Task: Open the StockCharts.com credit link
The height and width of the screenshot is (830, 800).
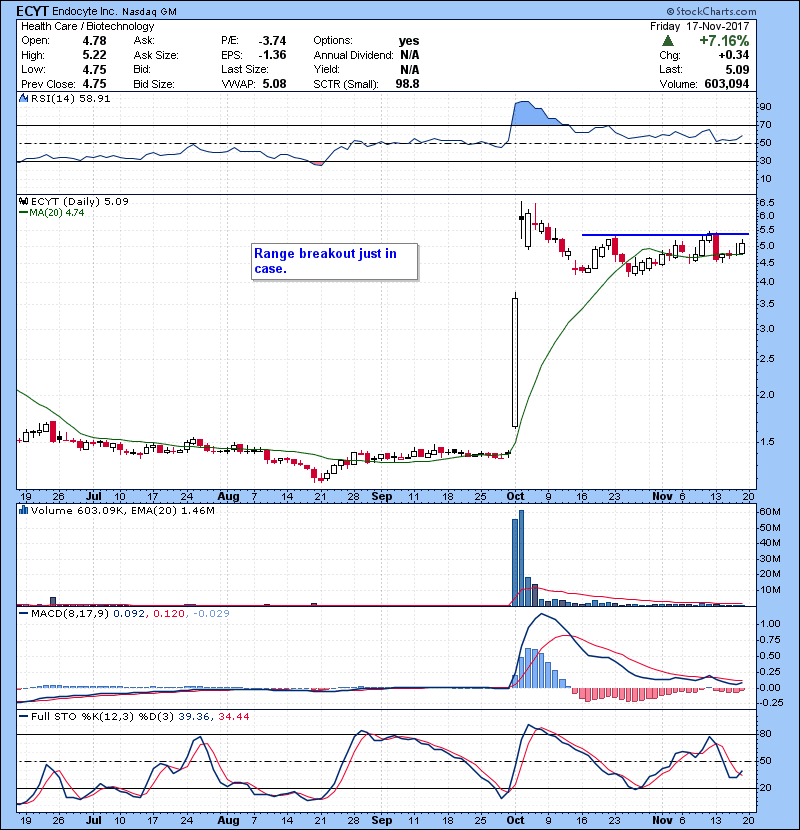Action: coord(711,11)
